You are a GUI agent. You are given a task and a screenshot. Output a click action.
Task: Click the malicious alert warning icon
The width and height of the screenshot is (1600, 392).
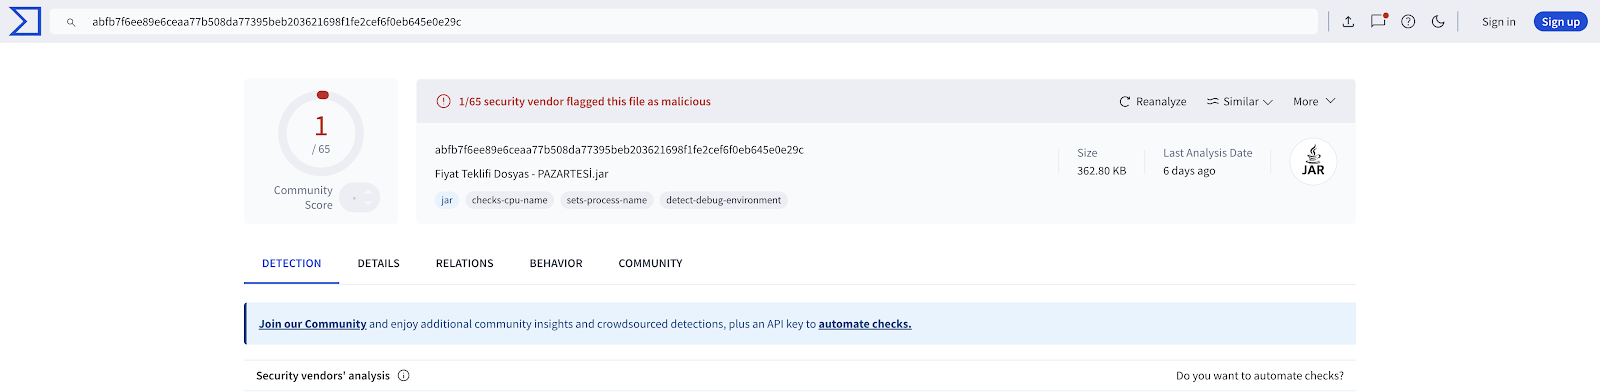click(x=443, y=102)
